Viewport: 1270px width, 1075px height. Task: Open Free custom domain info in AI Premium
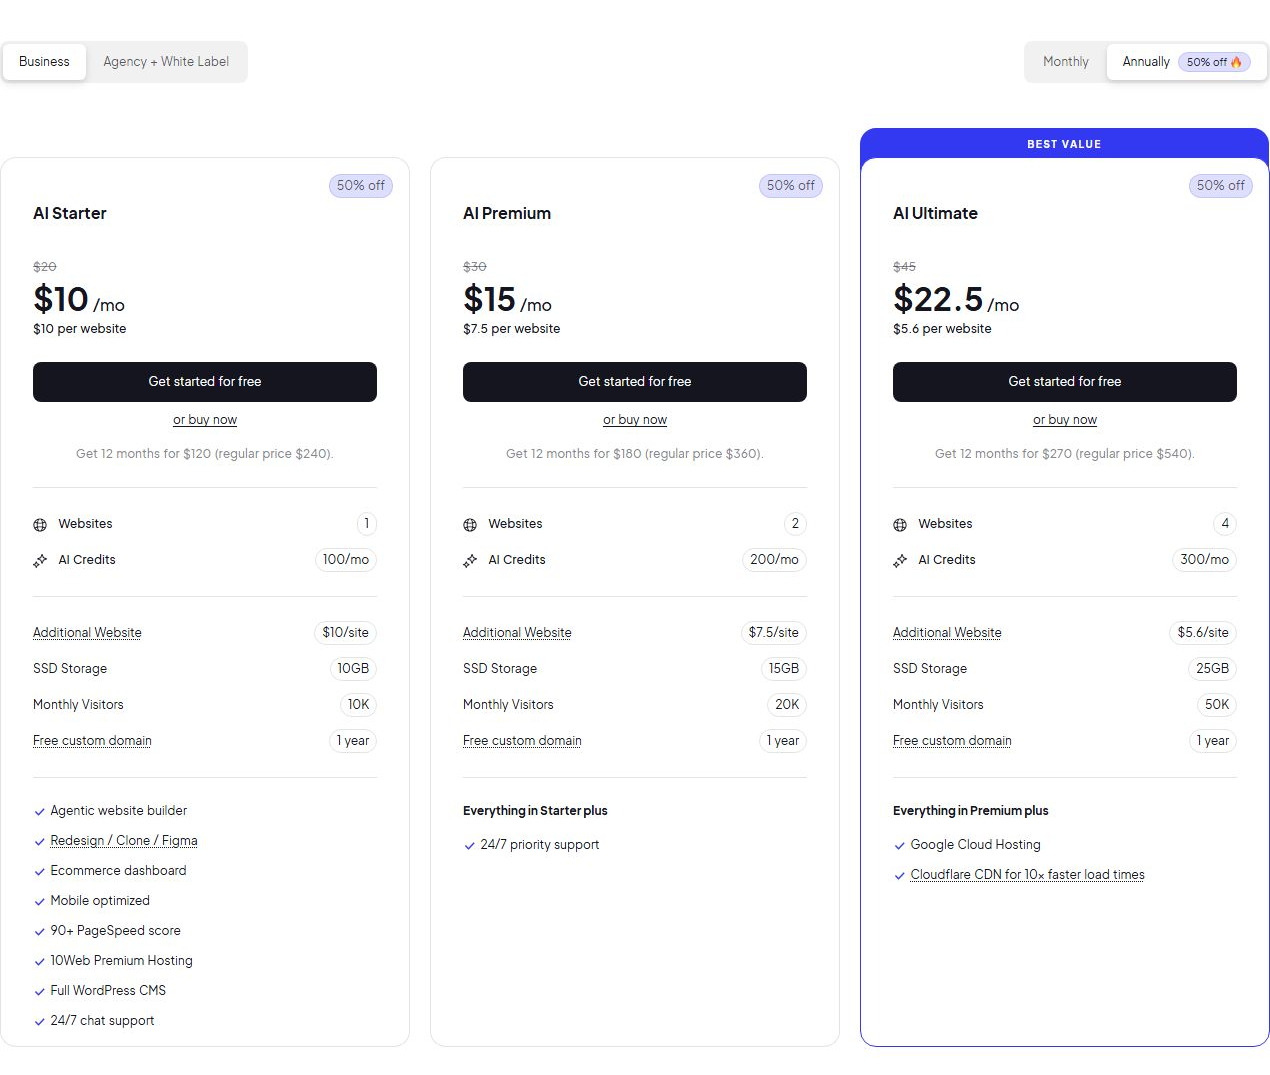[x=522, y=741]
